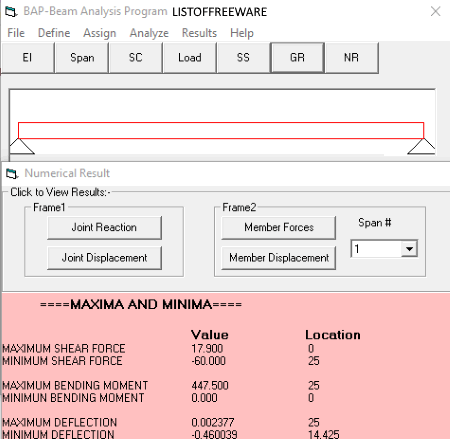Open the Span toolbar button
The width and height of the screenshot is (450, 439).
click(82, 58)
